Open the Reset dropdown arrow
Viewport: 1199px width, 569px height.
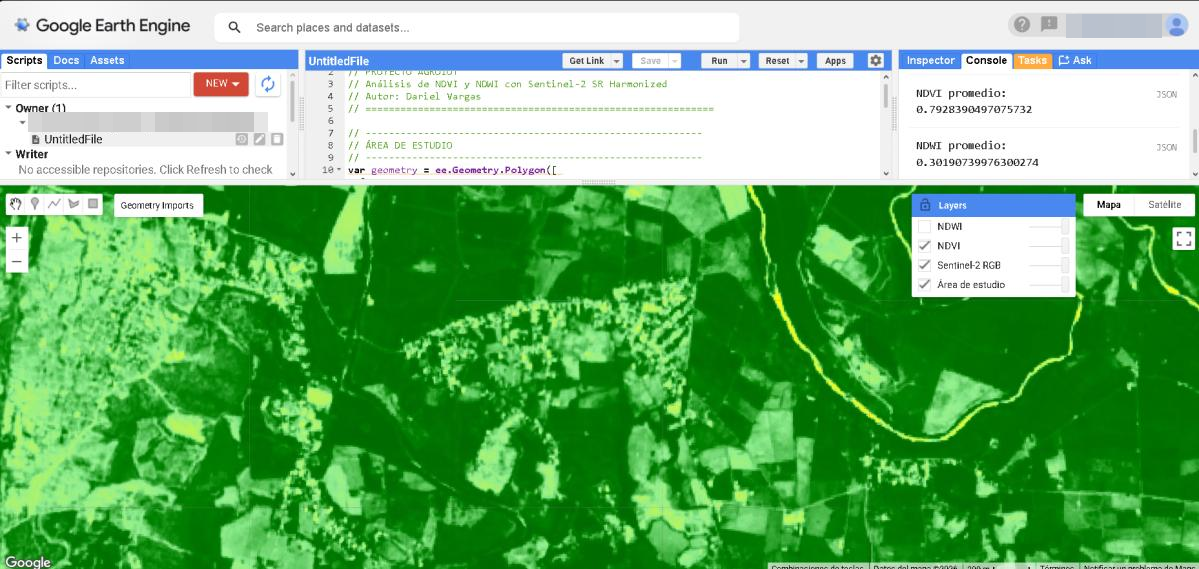tap(801, 60)
